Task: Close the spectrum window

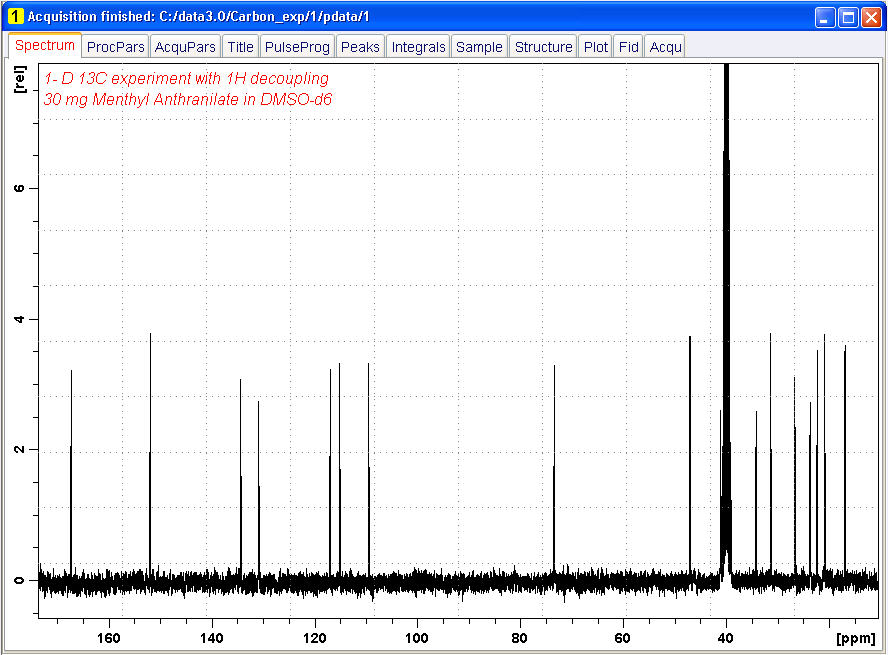Action: pos(871,18)
